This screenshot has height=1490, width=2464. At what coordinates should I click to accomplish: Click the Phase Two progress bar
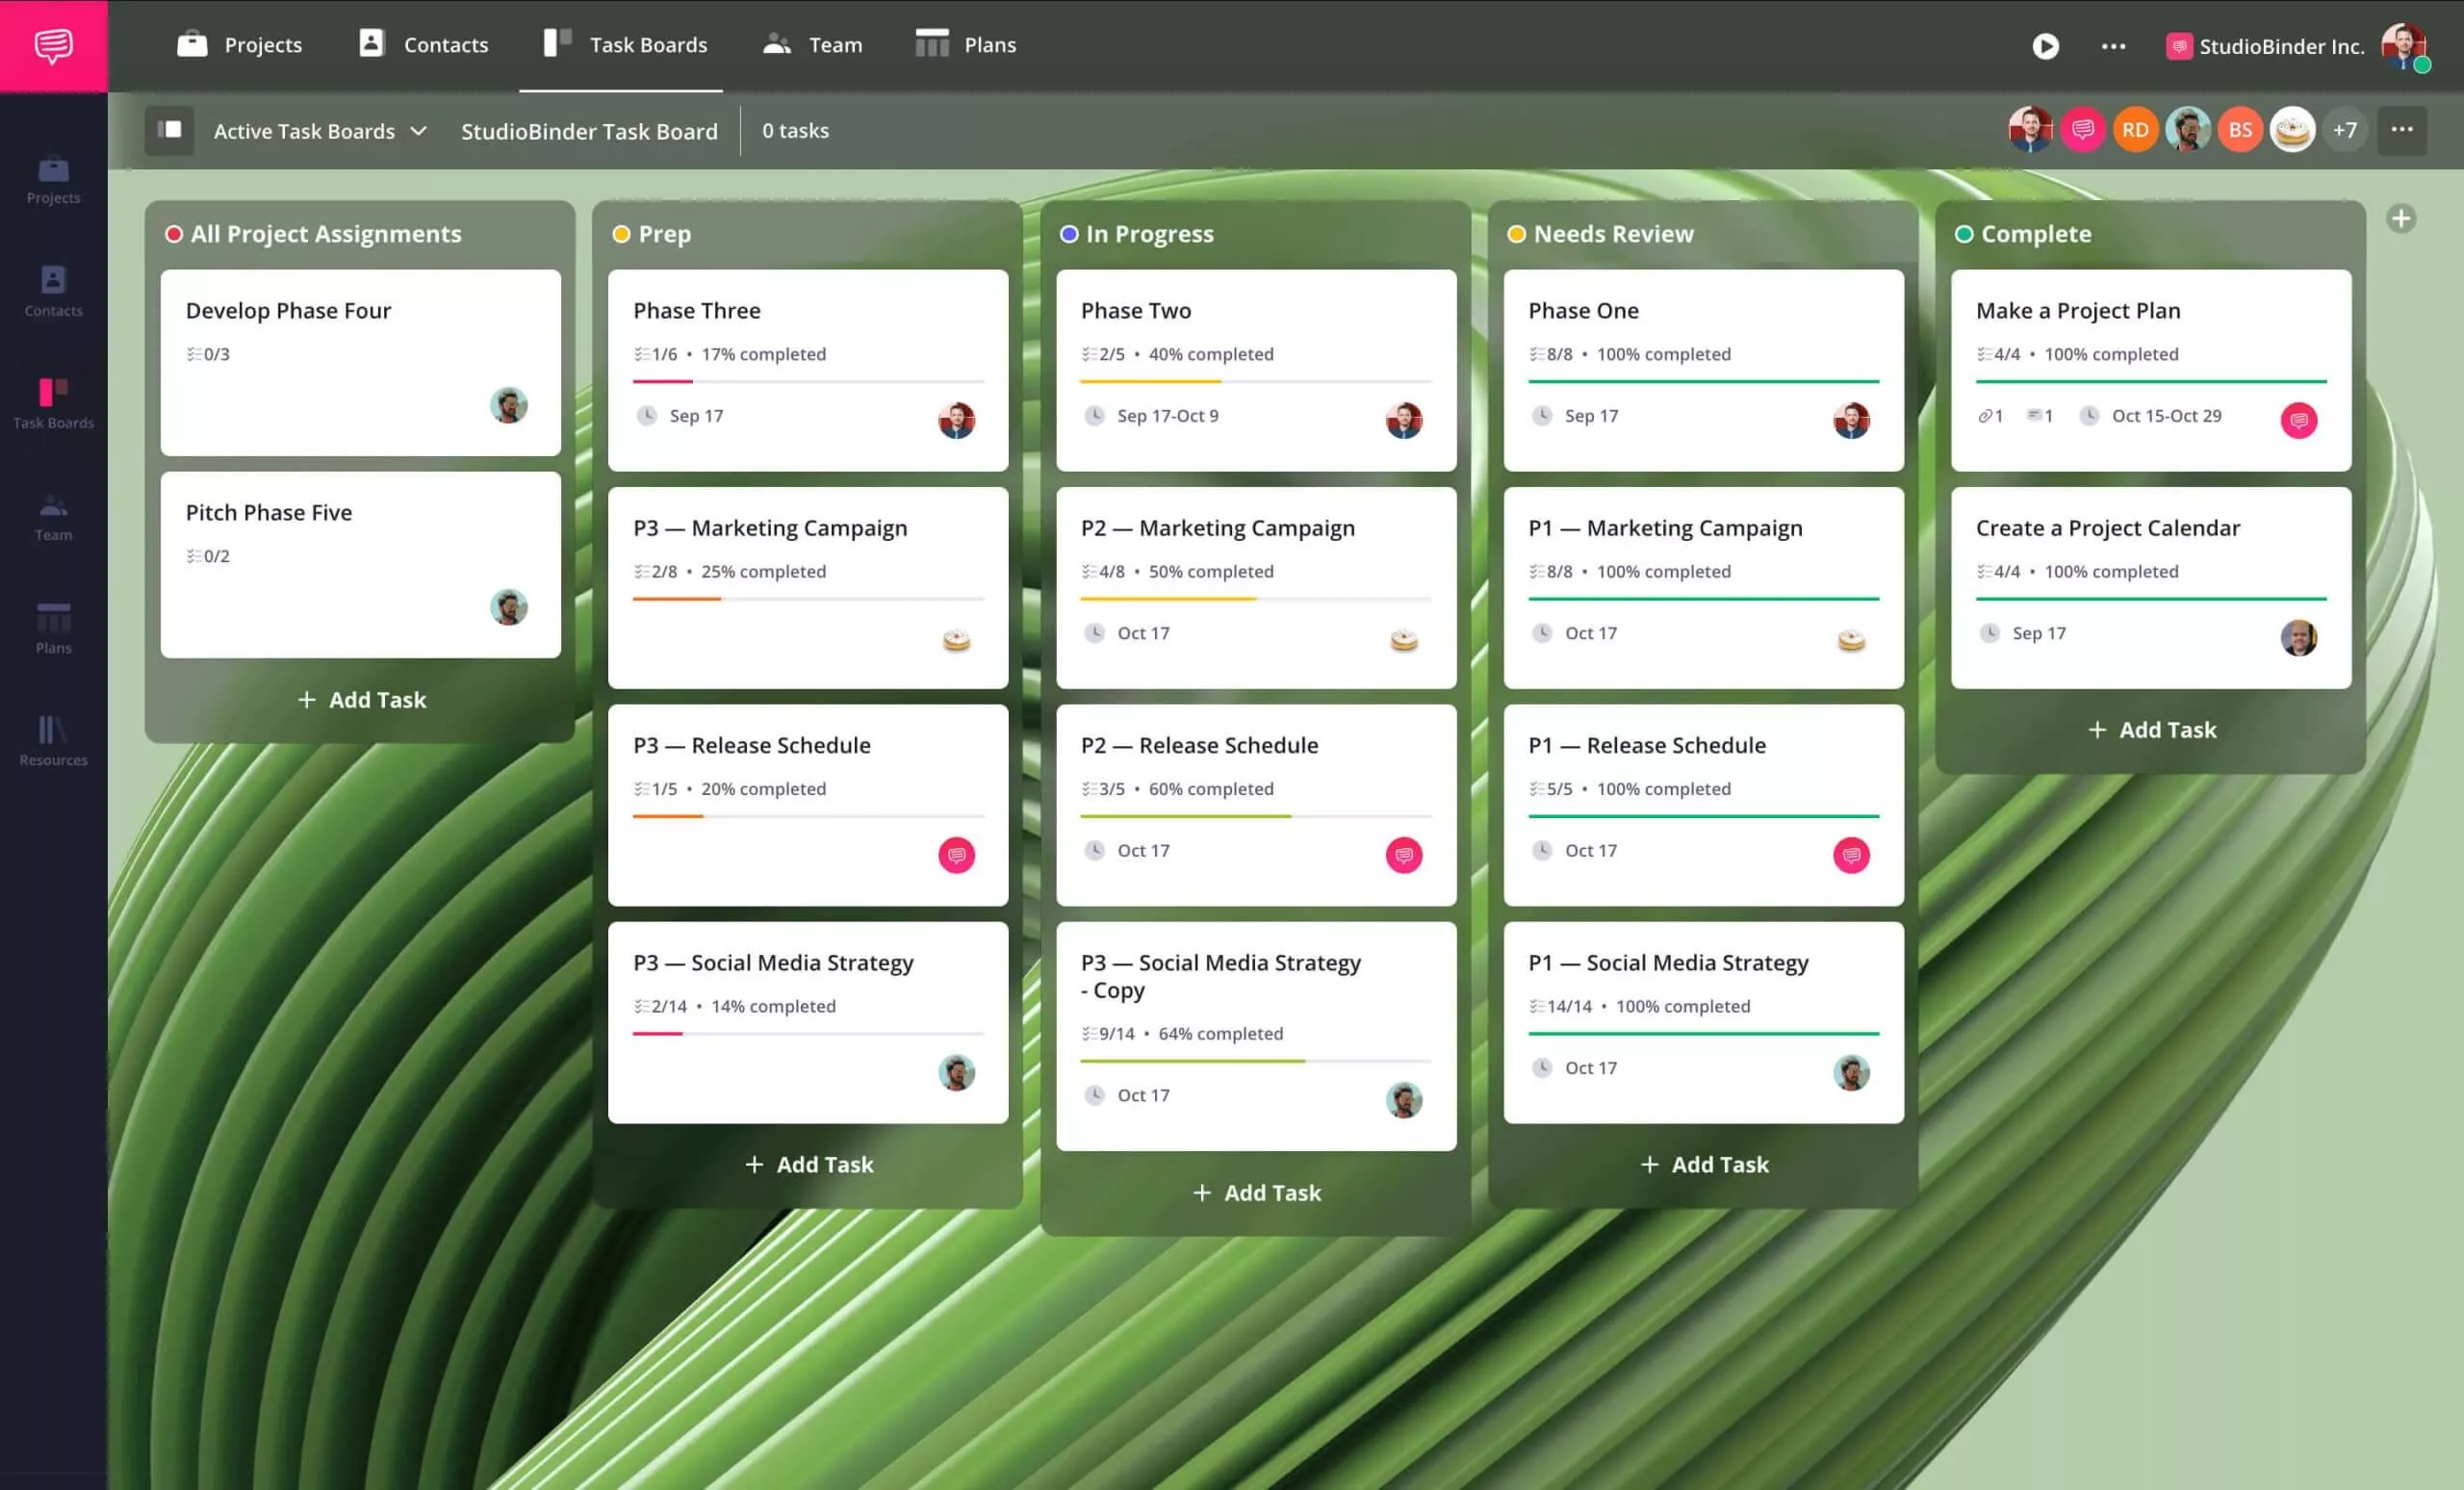coord(1255,381)
